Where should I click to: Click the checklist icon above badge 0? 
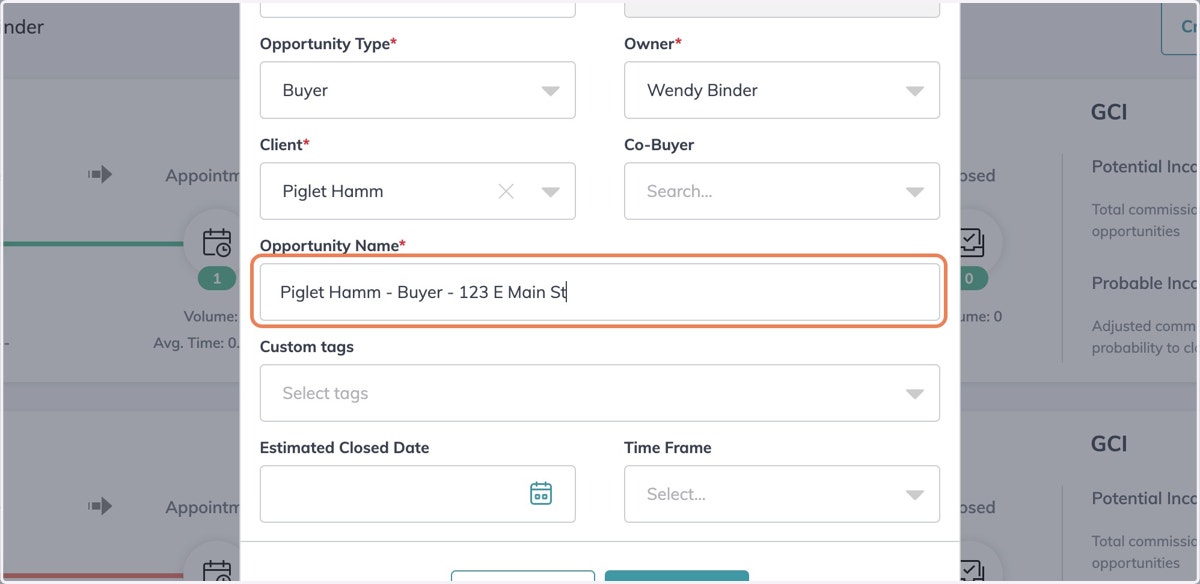pyautogui.click(x=968, y=241)
